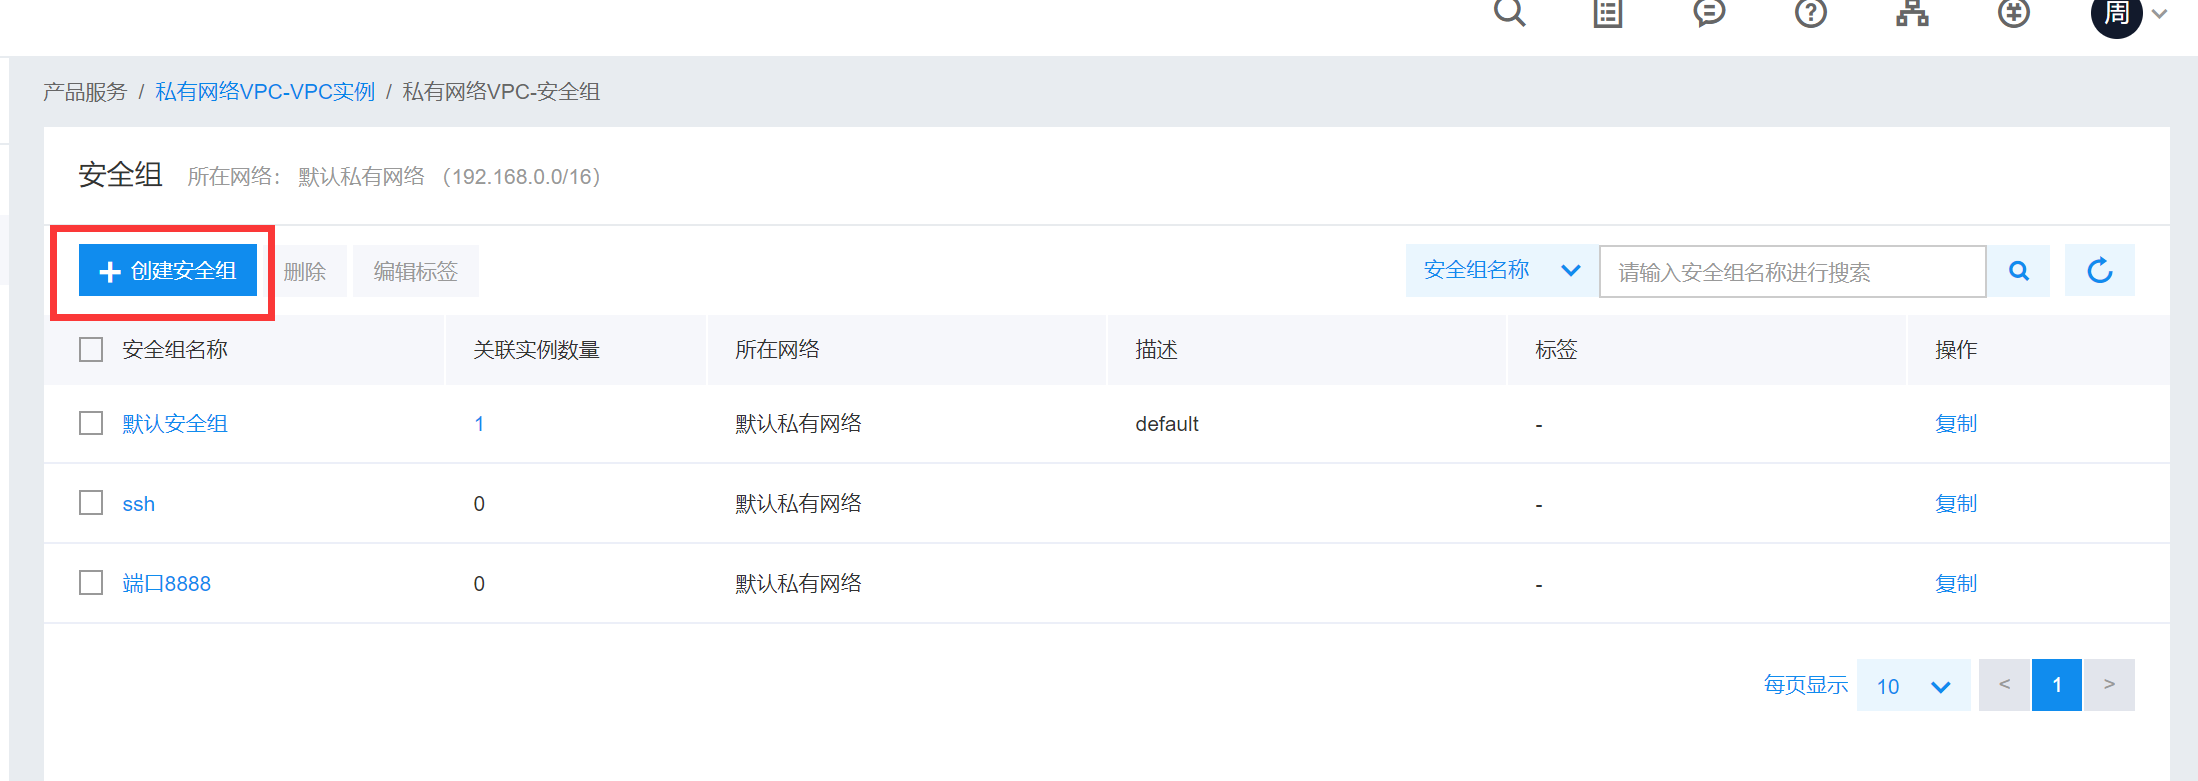Viewport: 2198px width, 781px height.
Task: Click 复制 for the ssh row
Action: [x=1955, y=504]
